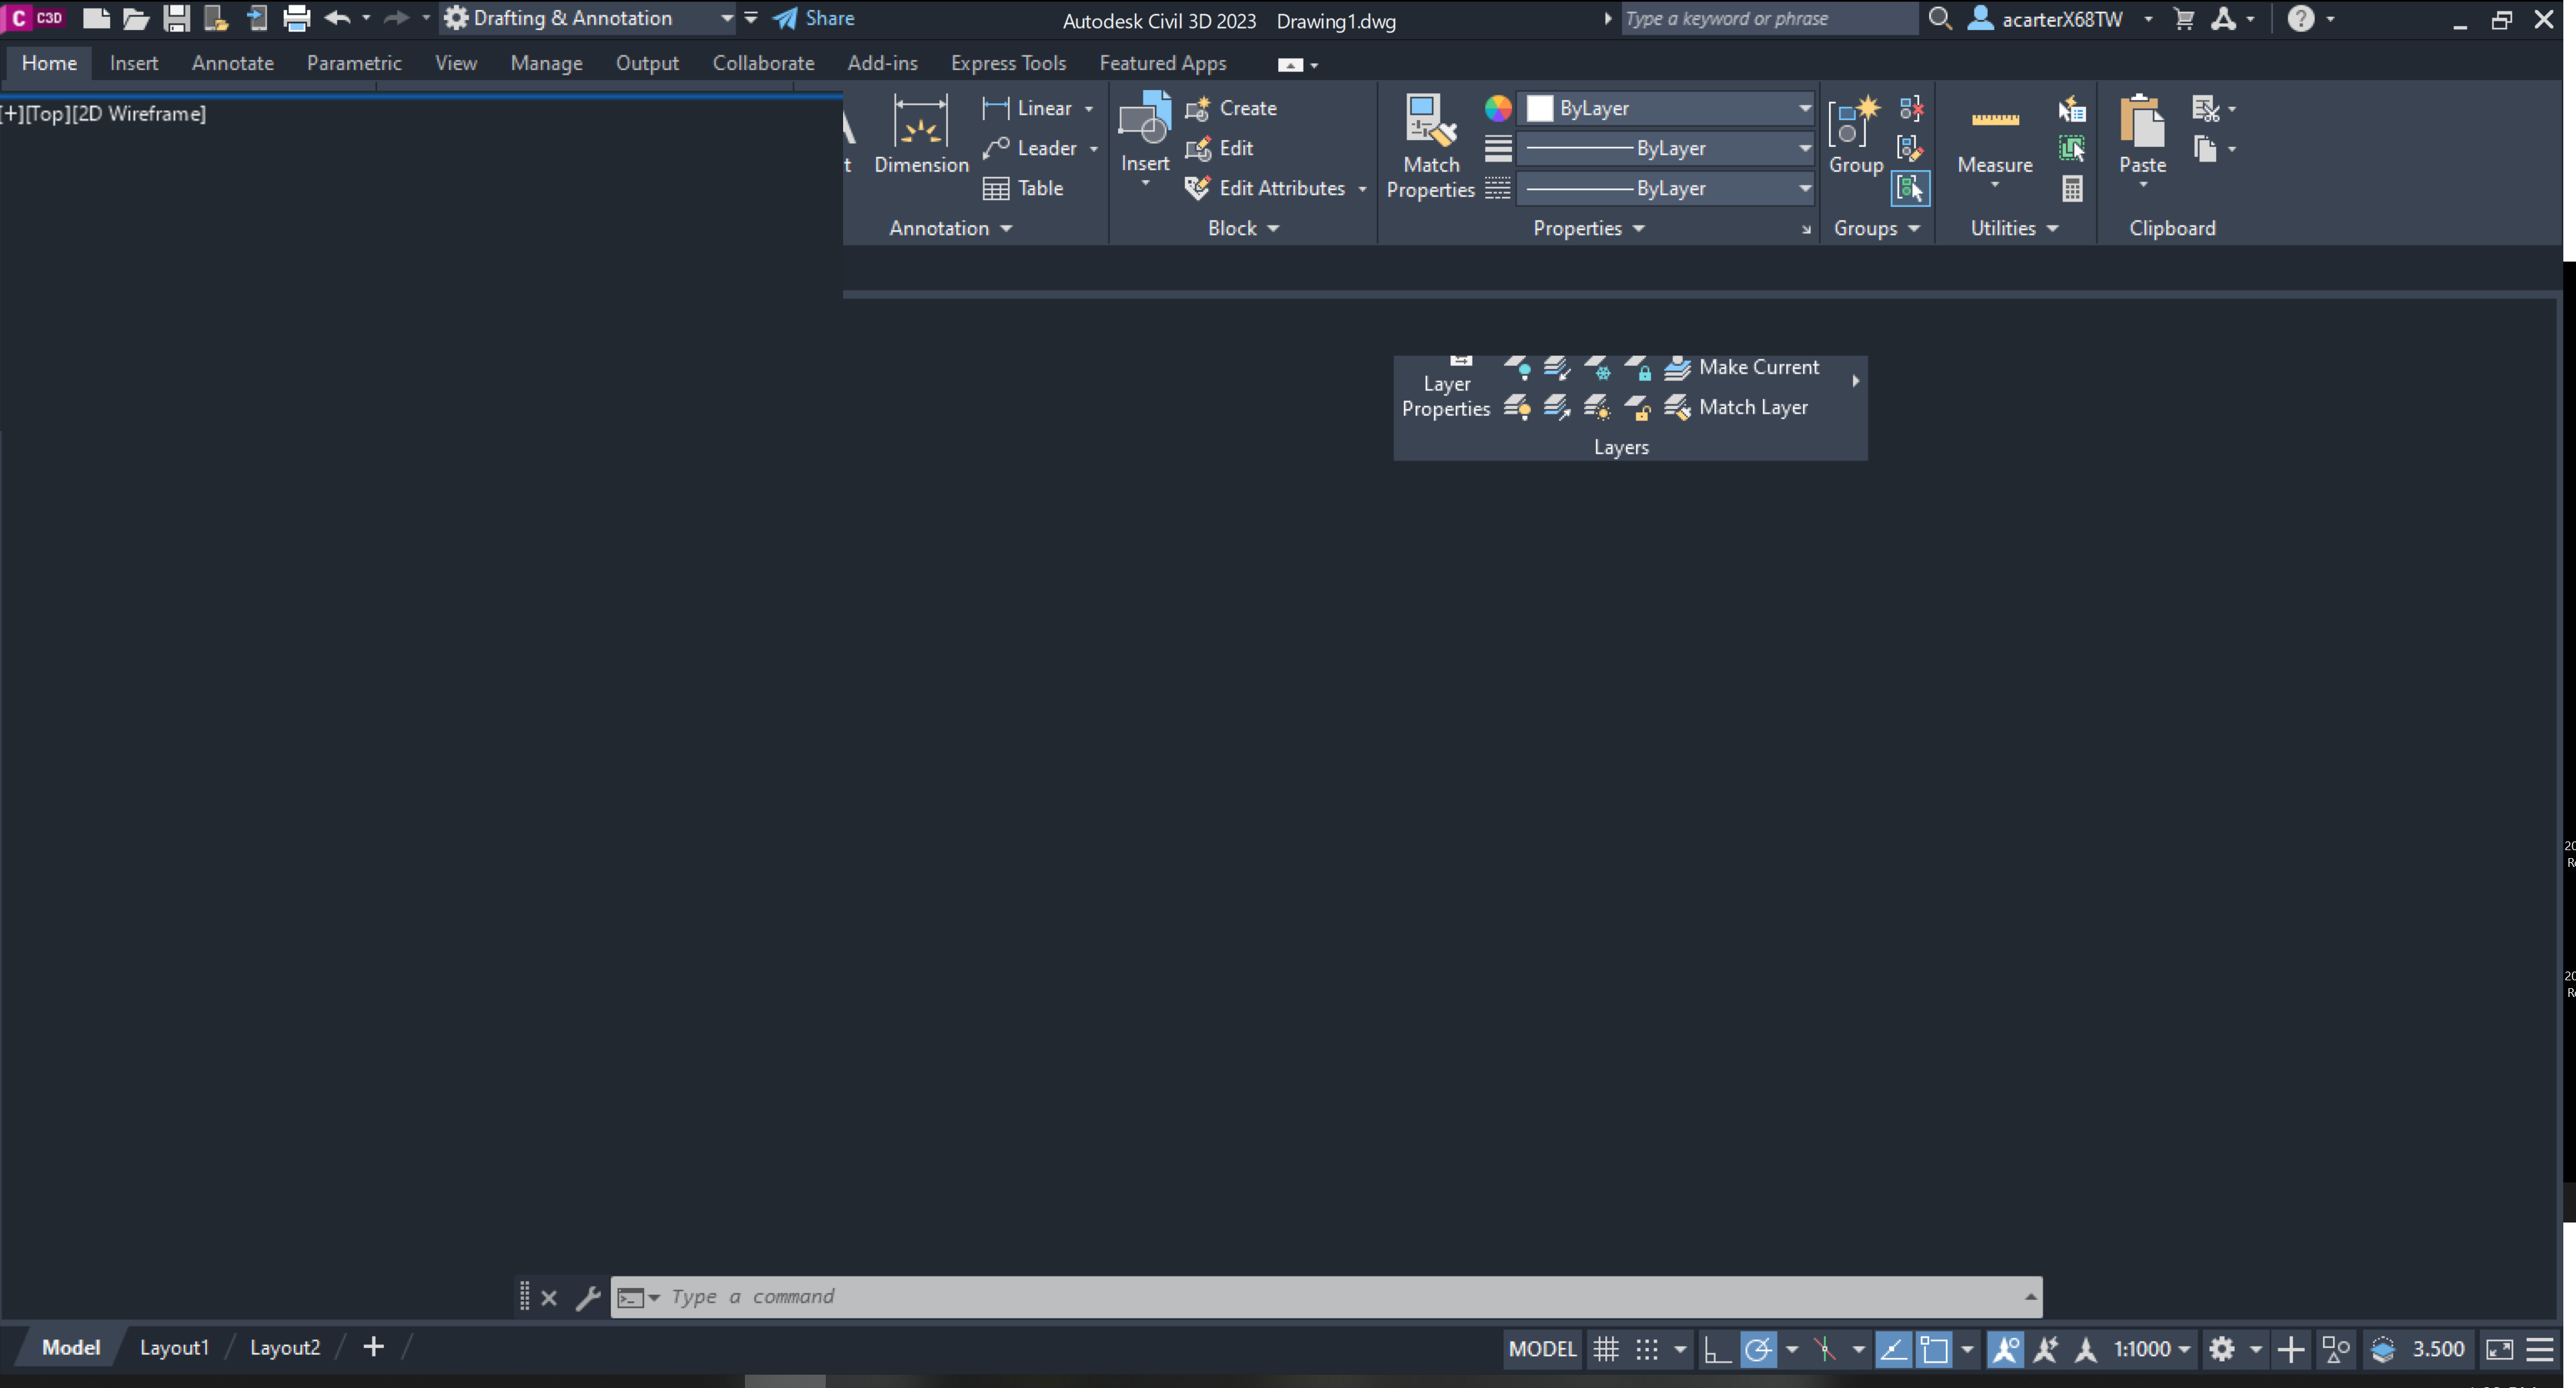Insert a Table annotation
The image size is (2576, 1388).
coord(1023,188)
